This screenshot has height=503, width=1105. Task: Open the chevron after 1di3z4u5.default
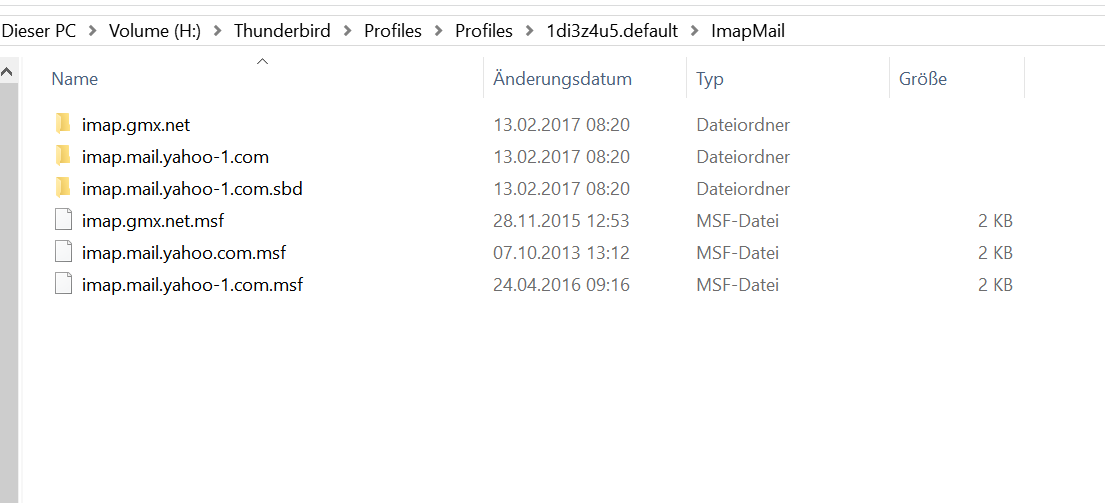pyautogui.click(x=694, y=31)
